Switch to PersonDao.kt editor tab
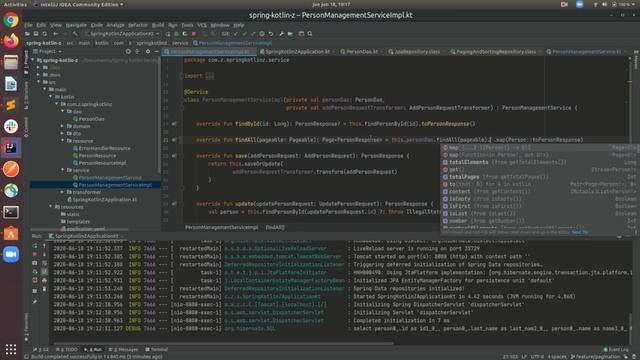Screen dimensions: 640x360 point(362,52)
